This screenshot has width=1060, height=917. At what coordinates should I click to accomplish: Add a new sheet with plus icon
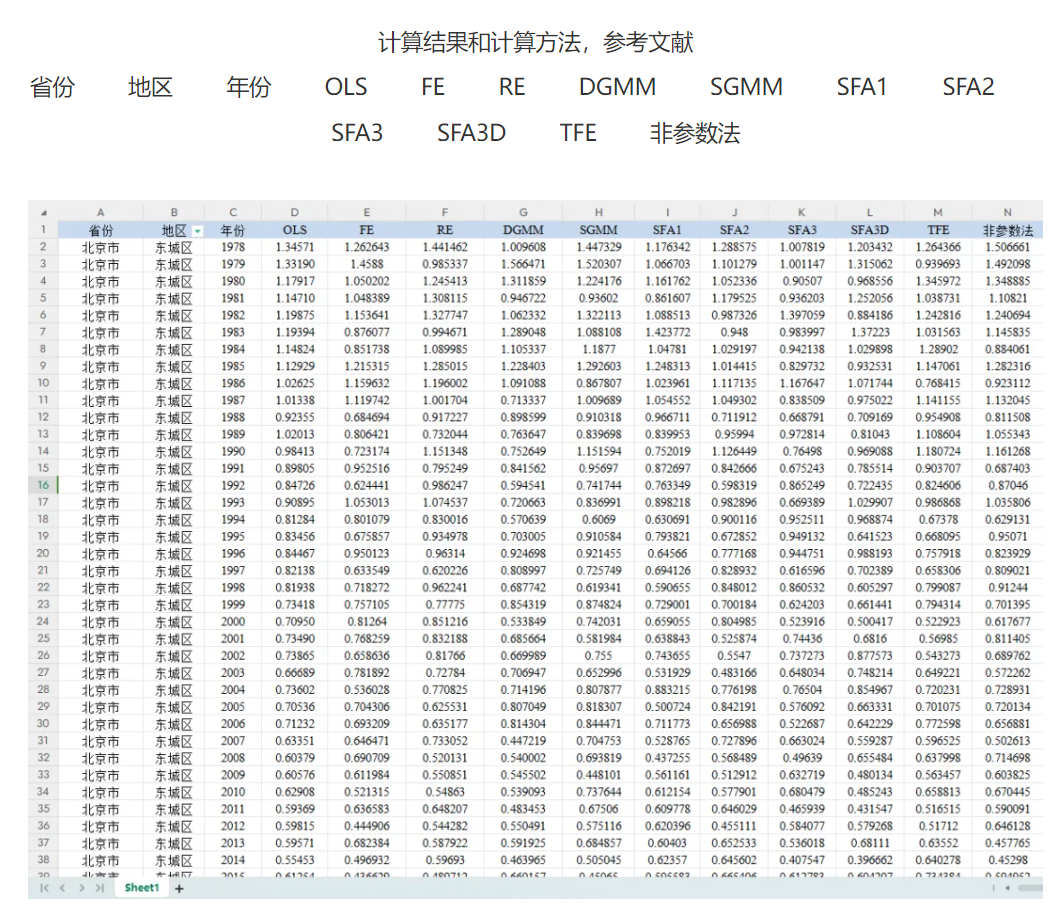180,888
